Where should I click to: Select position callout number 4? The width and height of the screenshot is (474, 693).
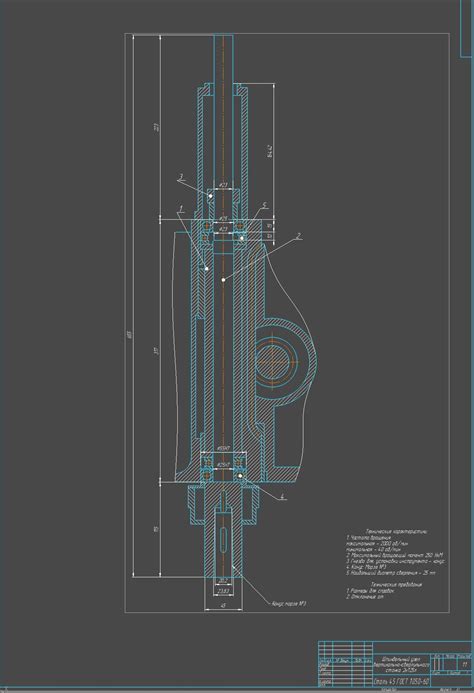tap(282, 497)
